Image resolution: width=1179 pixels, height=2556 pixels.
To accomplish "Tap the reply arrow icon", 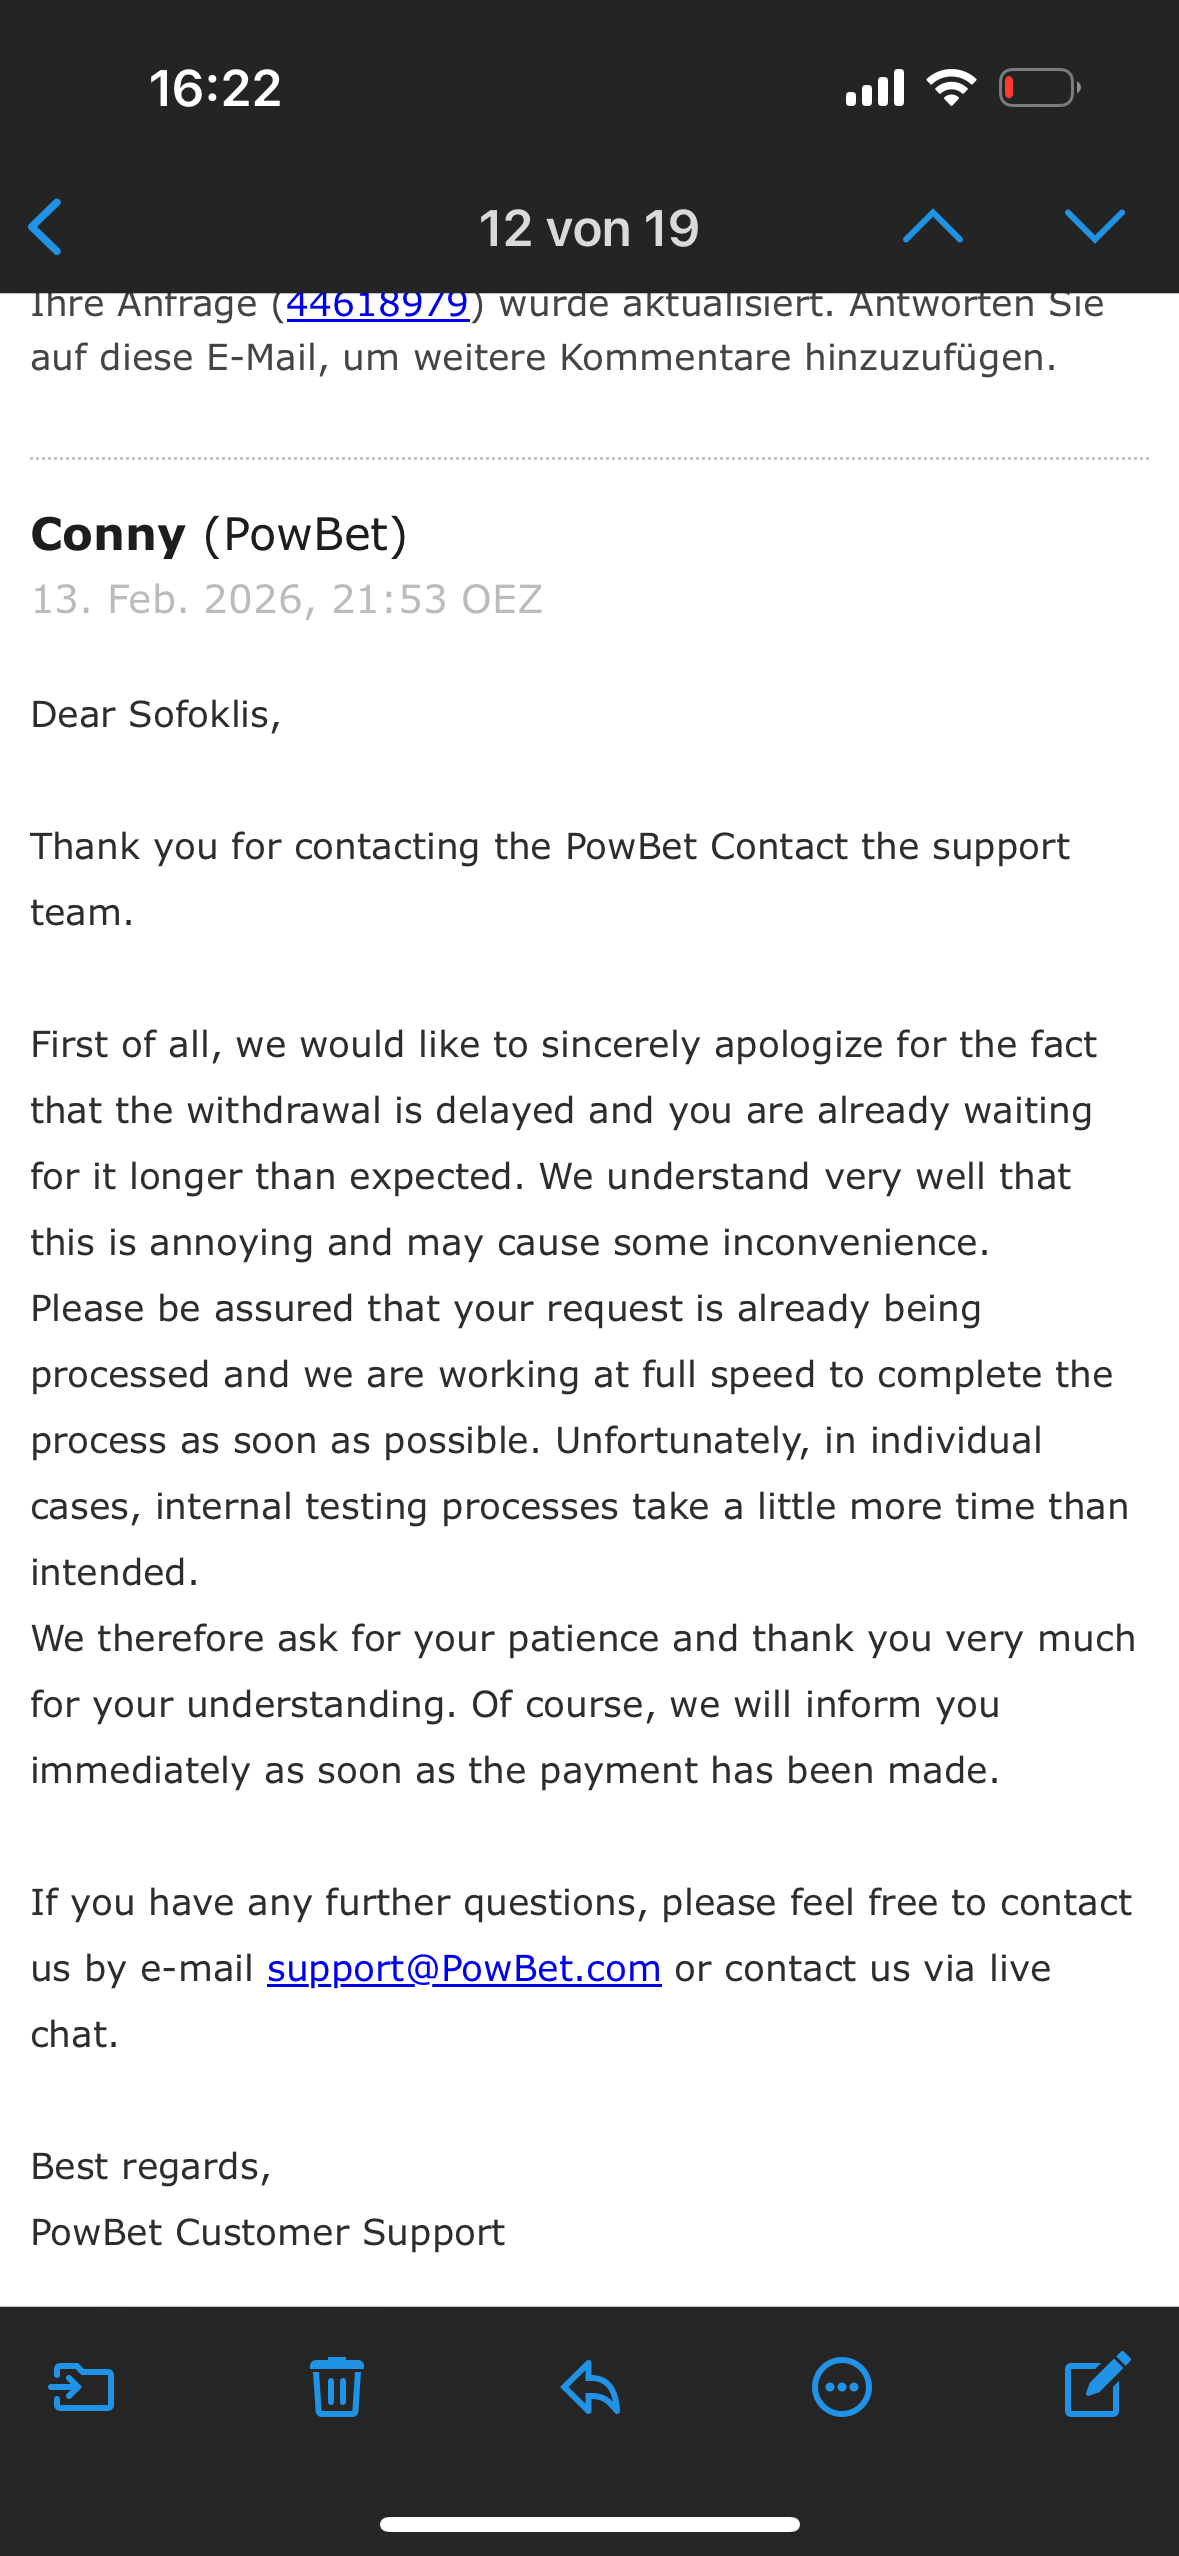I will pos(590,2388).
